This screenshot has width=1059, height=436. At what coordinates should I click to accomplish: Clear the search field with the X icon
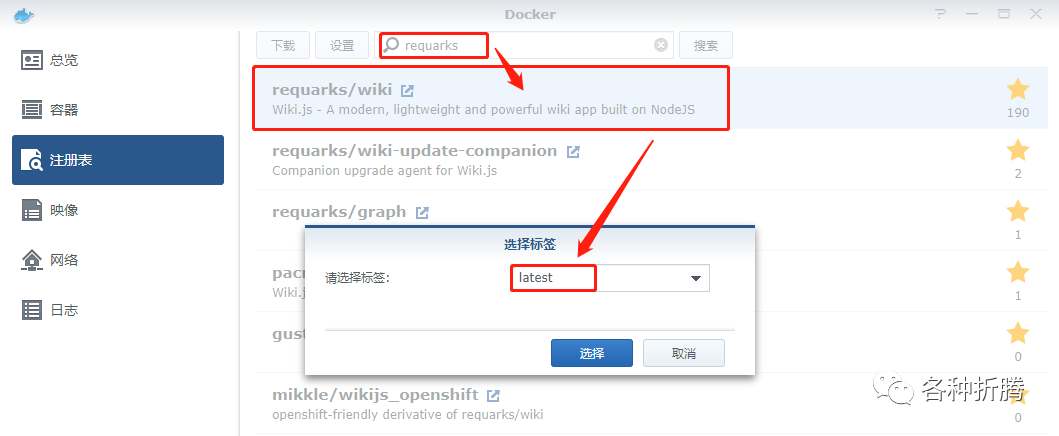coord(661,45)
